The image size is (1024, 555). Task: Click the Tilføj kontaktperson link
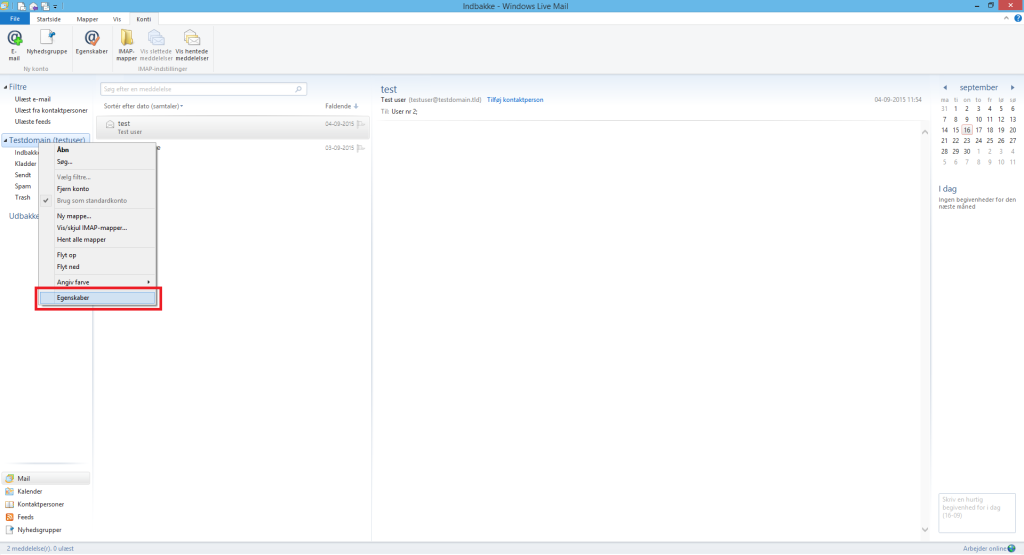point(515,100)
